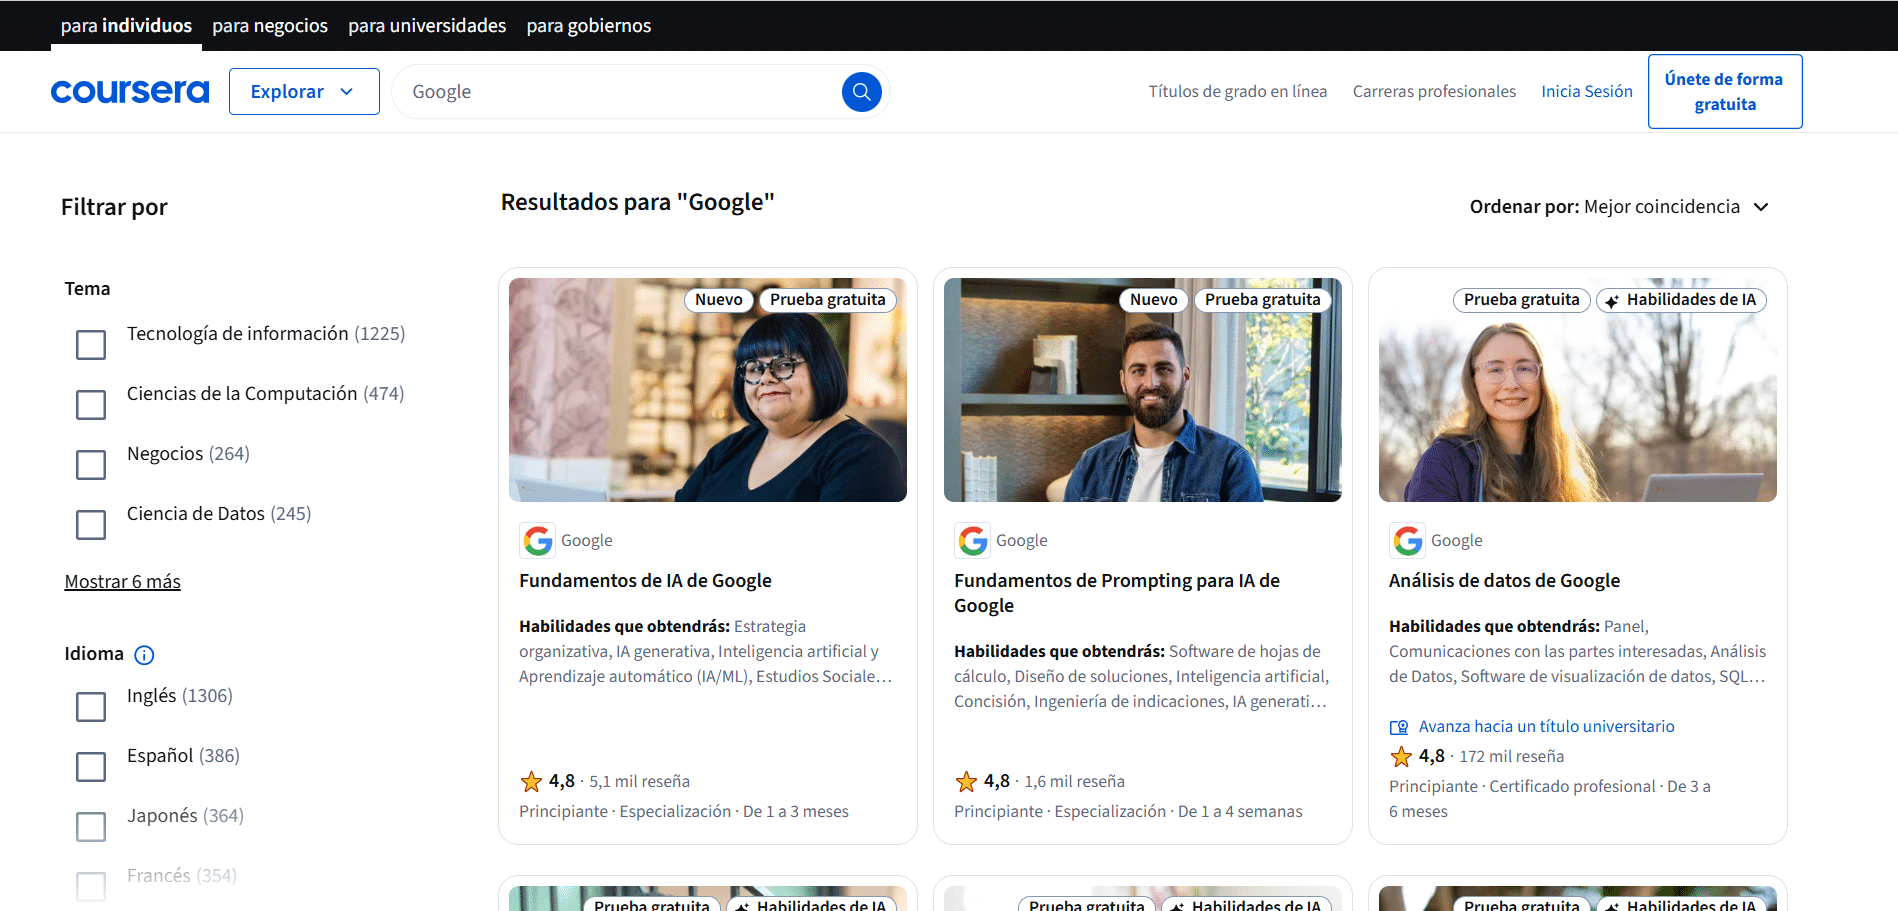Open Fundamentos de Prompting para IA course
This screenshot has width=1898, height=911.
[x=1117, y=593]
